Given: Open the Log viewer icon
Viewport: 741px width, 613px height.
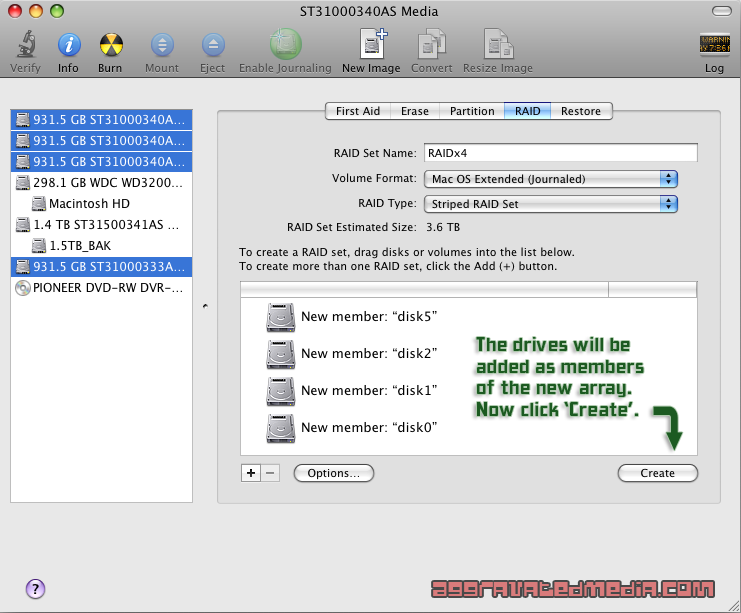Looking at the screenshot, I should pos(715,44).
